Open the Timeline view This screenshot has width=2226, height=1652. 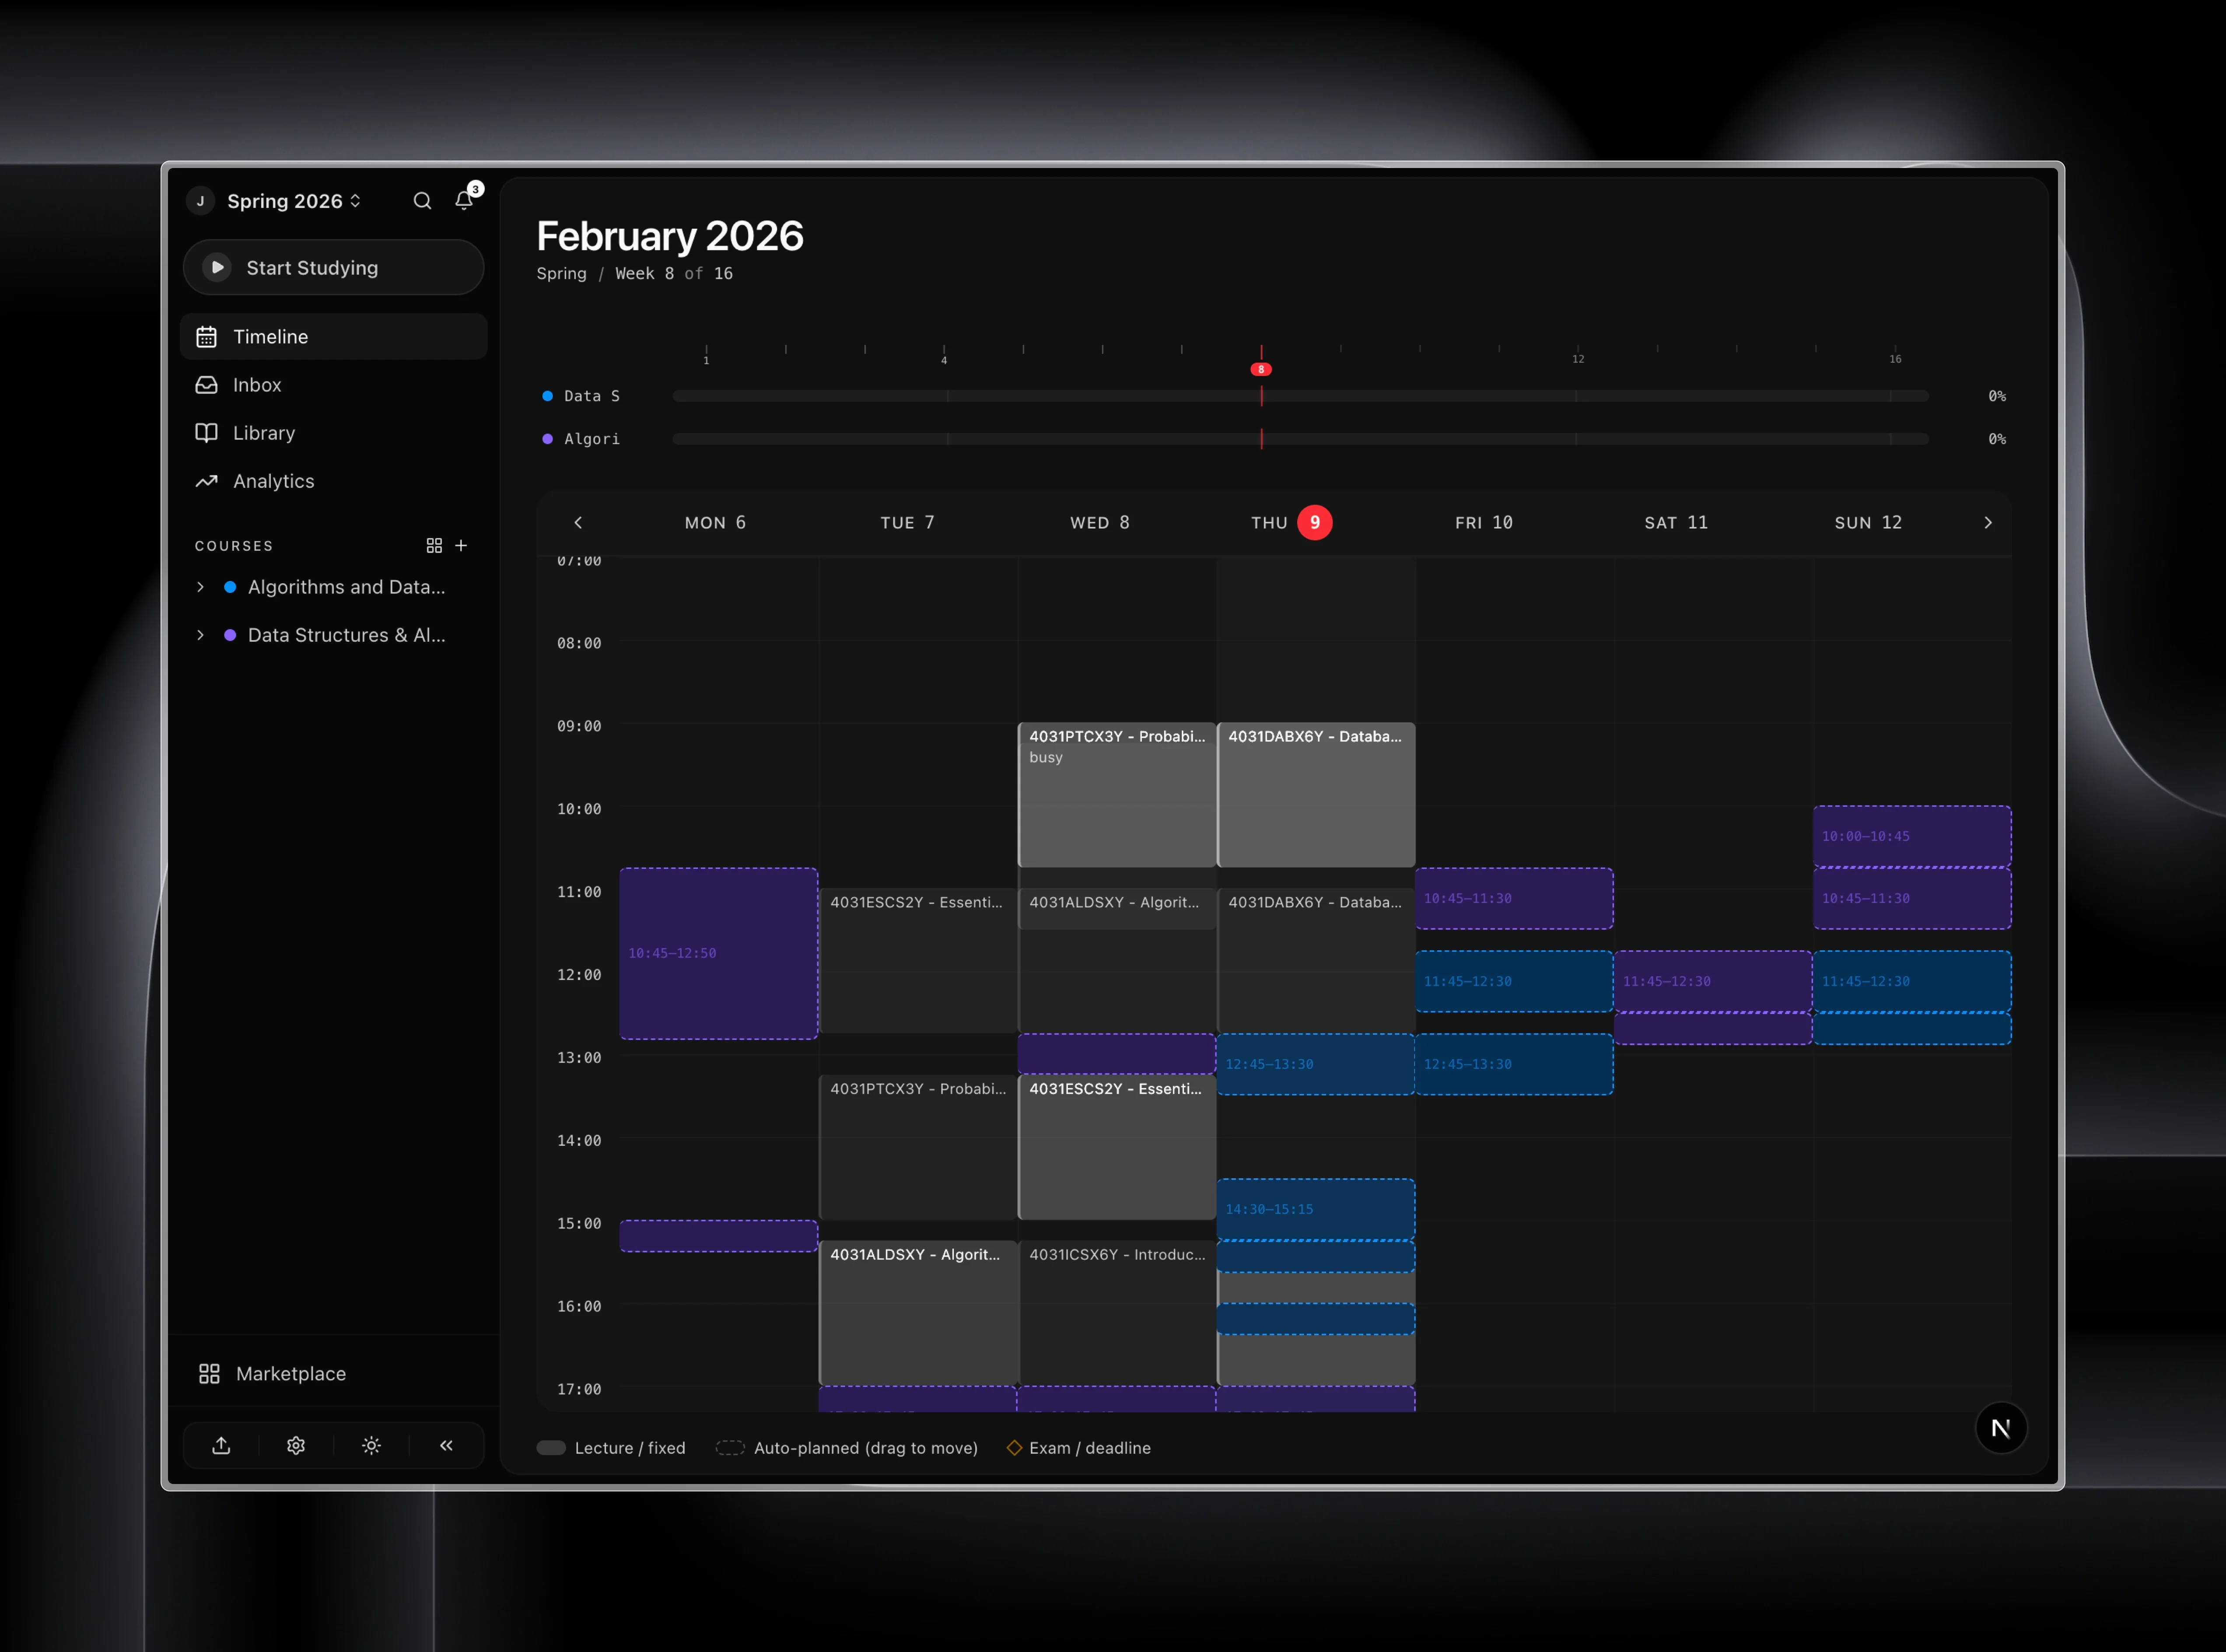[x=270, y=336]
